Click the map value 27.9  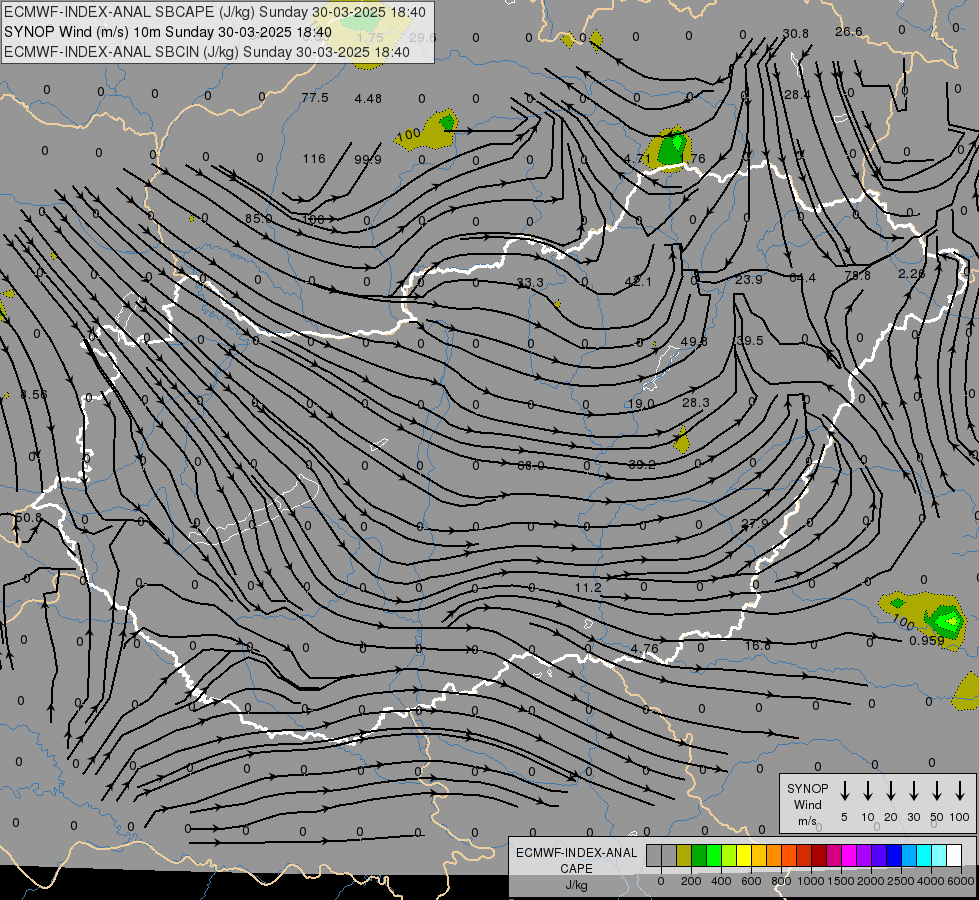coord(755,523)
